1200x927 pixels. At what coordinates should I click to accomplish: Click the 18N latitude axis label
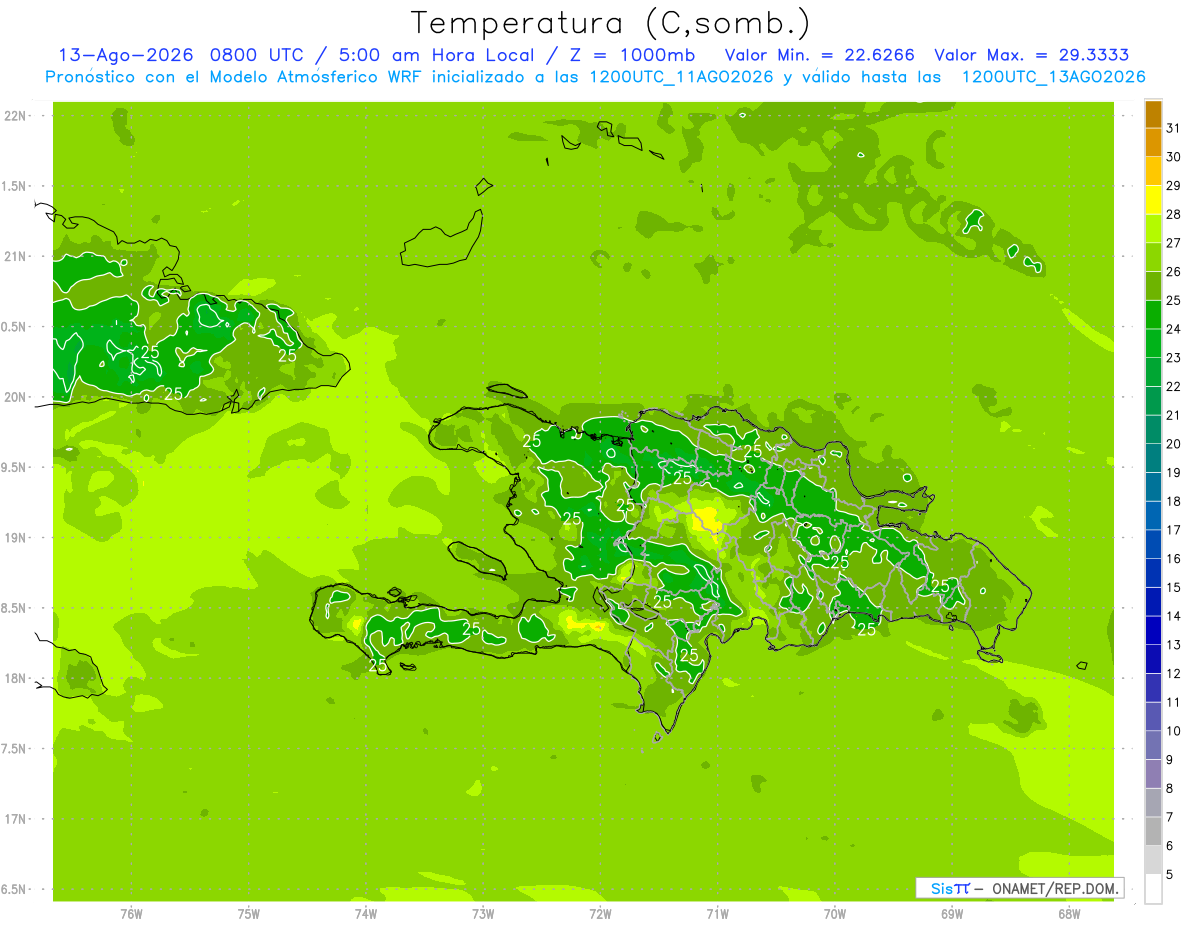15,678
